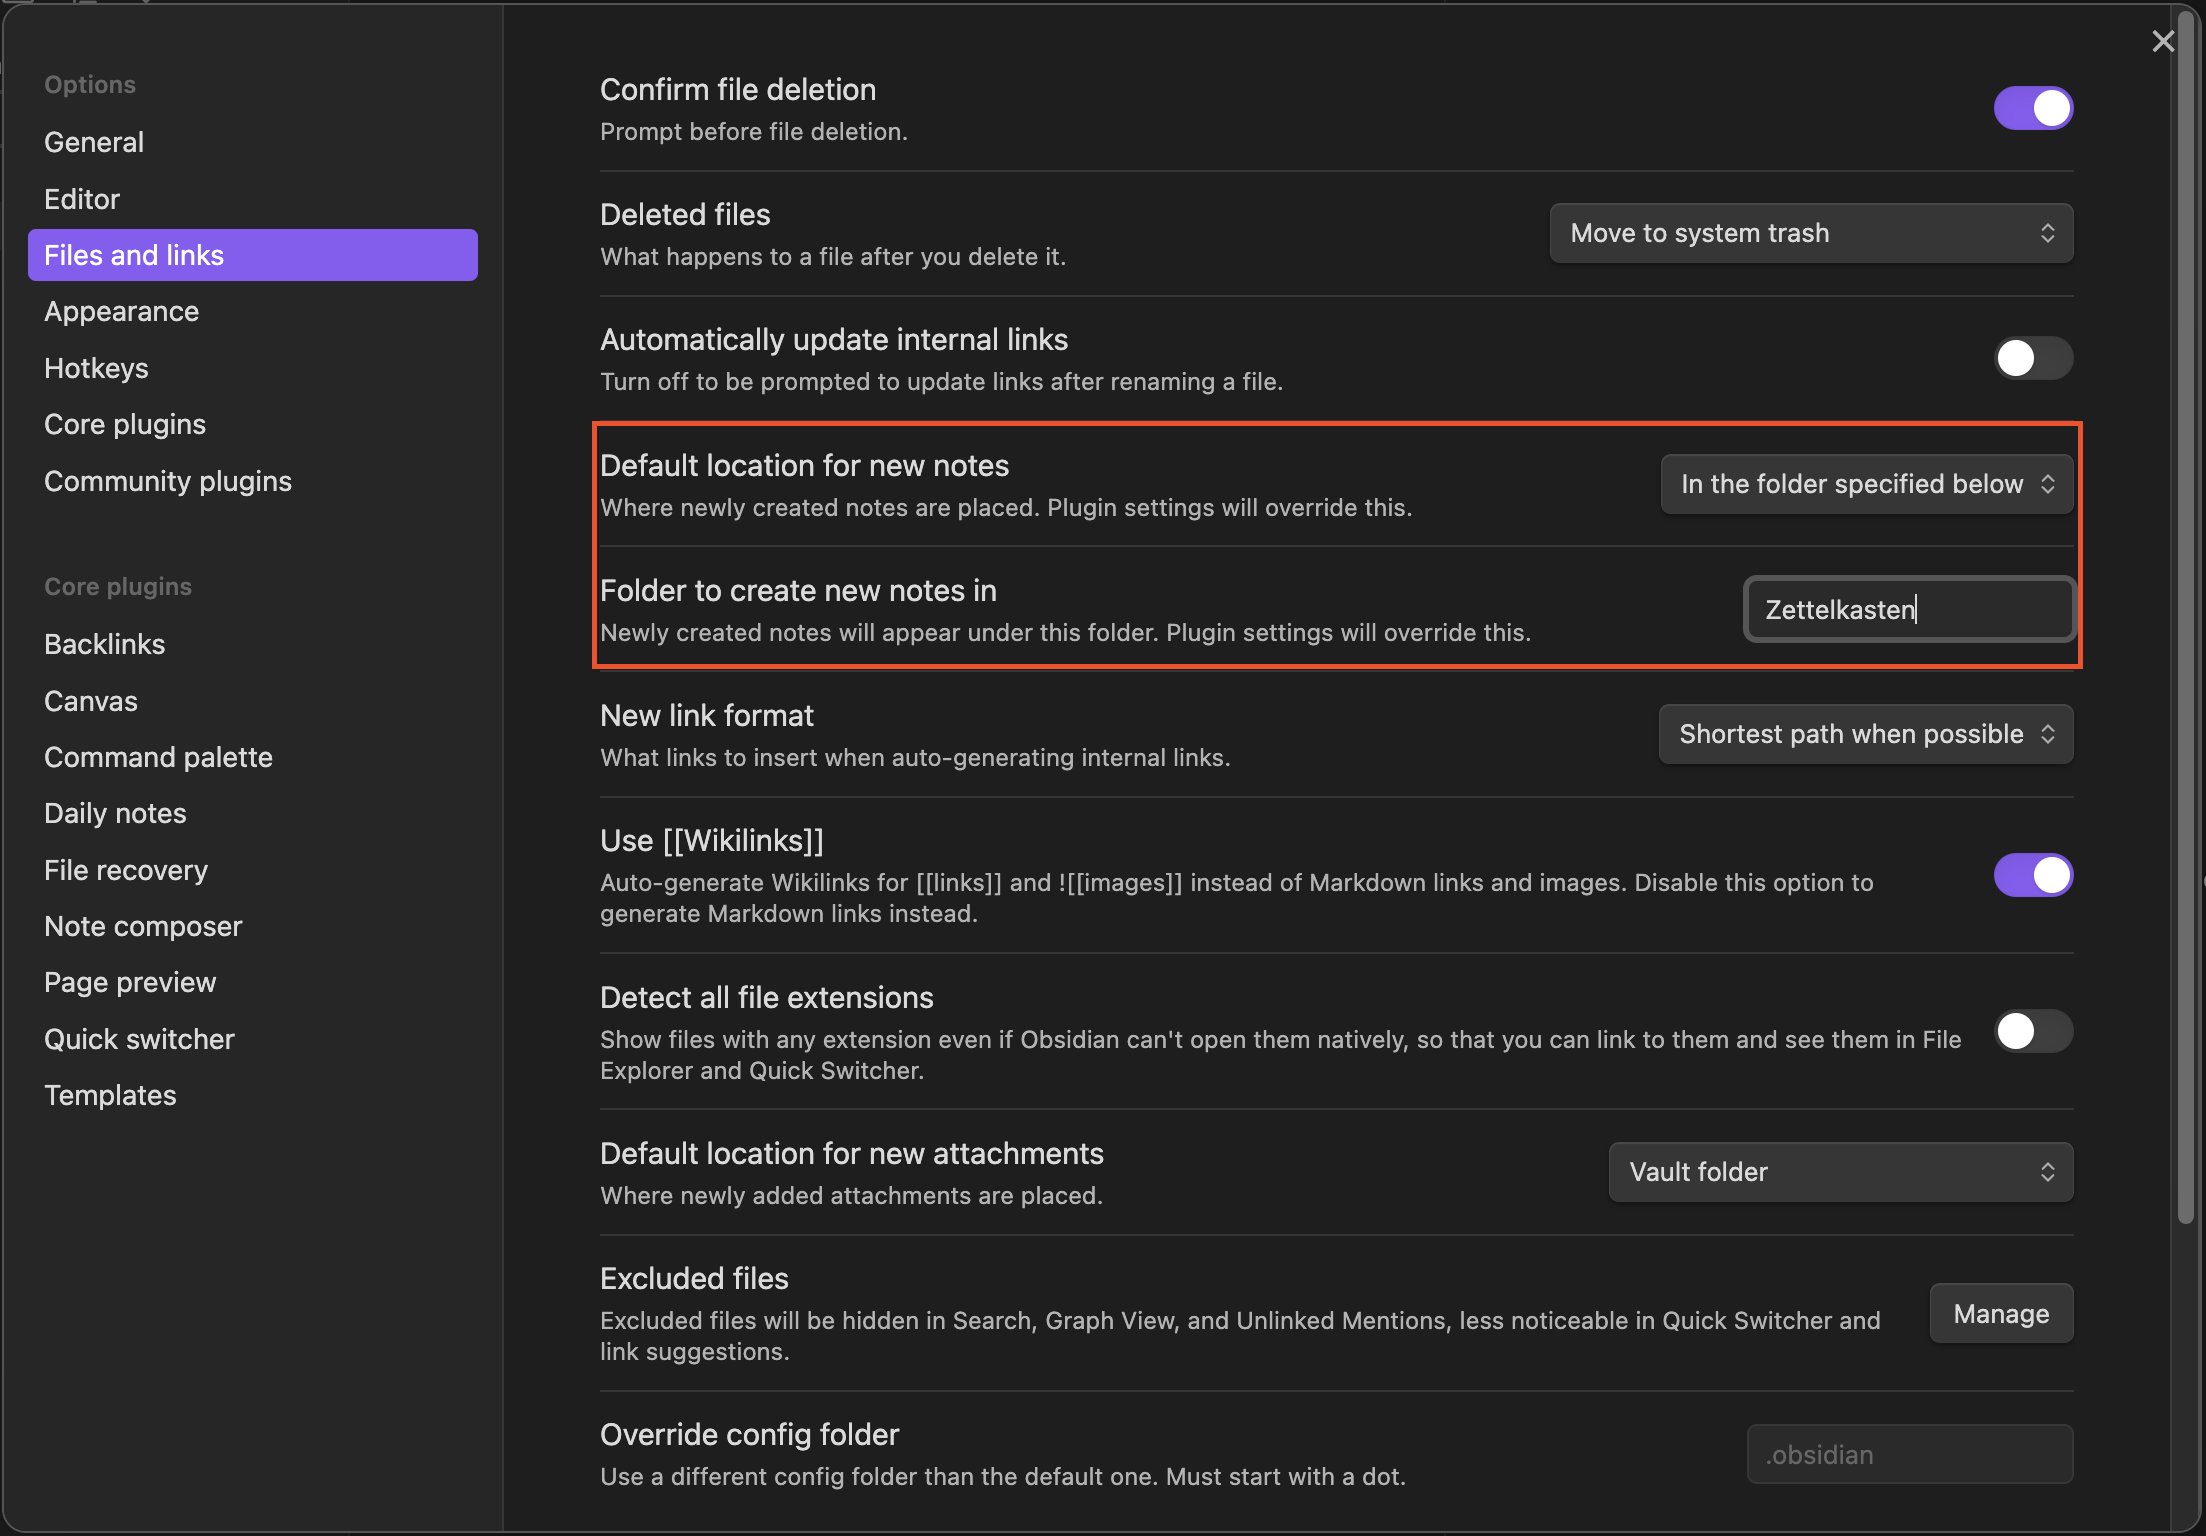The height and width of the screenshot is (1536, 2206).
Task: Click the Override config folder text field
Action: point(1908,1453)
